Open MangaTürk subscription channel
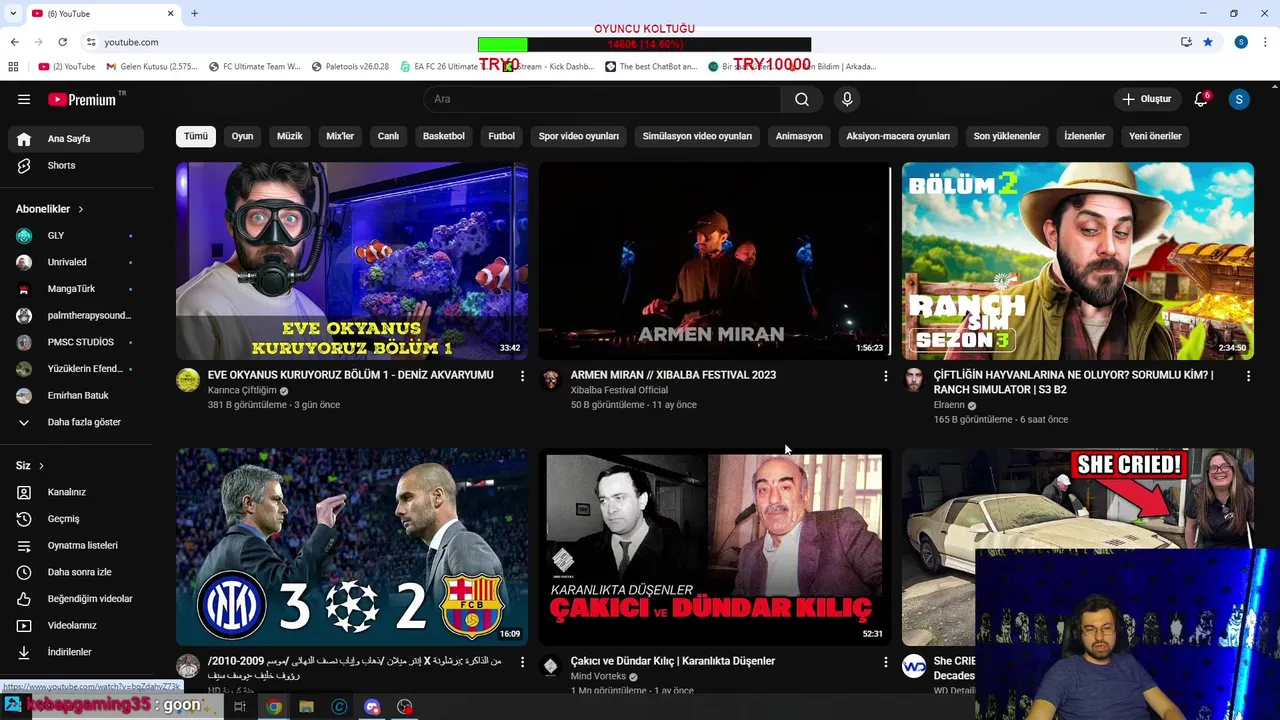The height and width of the screenshot is (720, 1280). click(76, 289)
